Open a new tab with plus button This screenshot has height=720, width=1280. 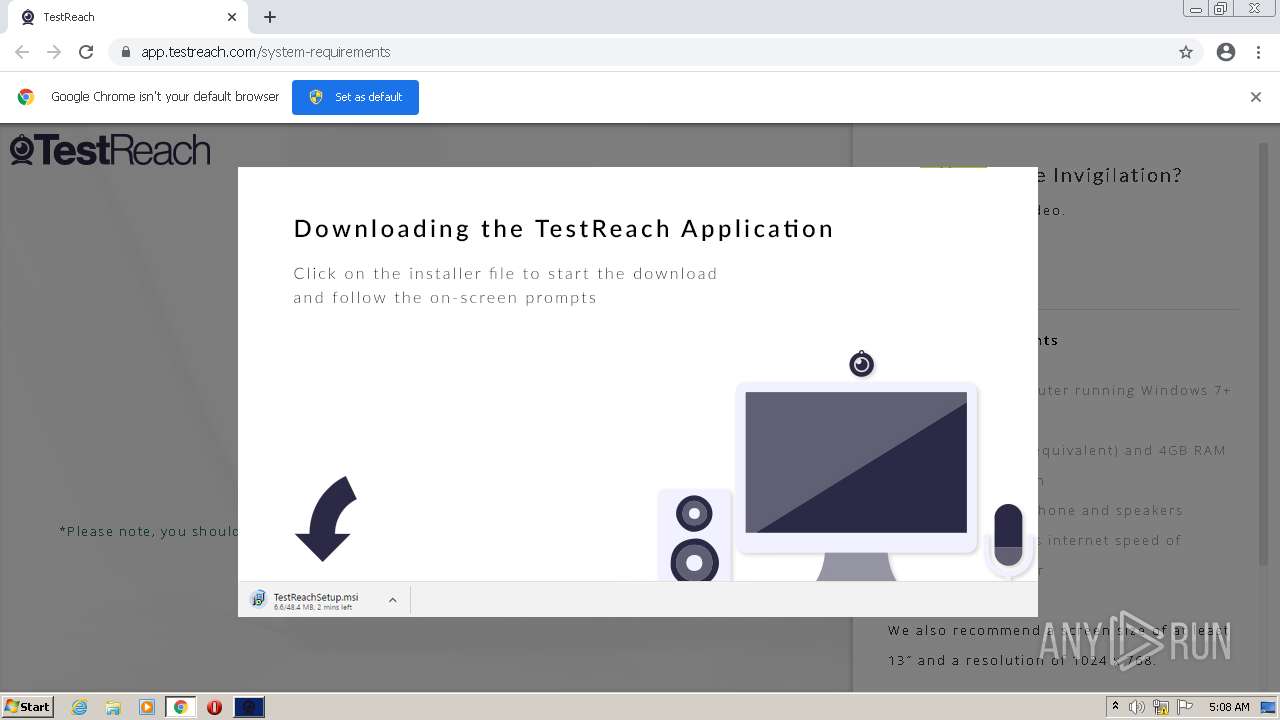point(270,17)
